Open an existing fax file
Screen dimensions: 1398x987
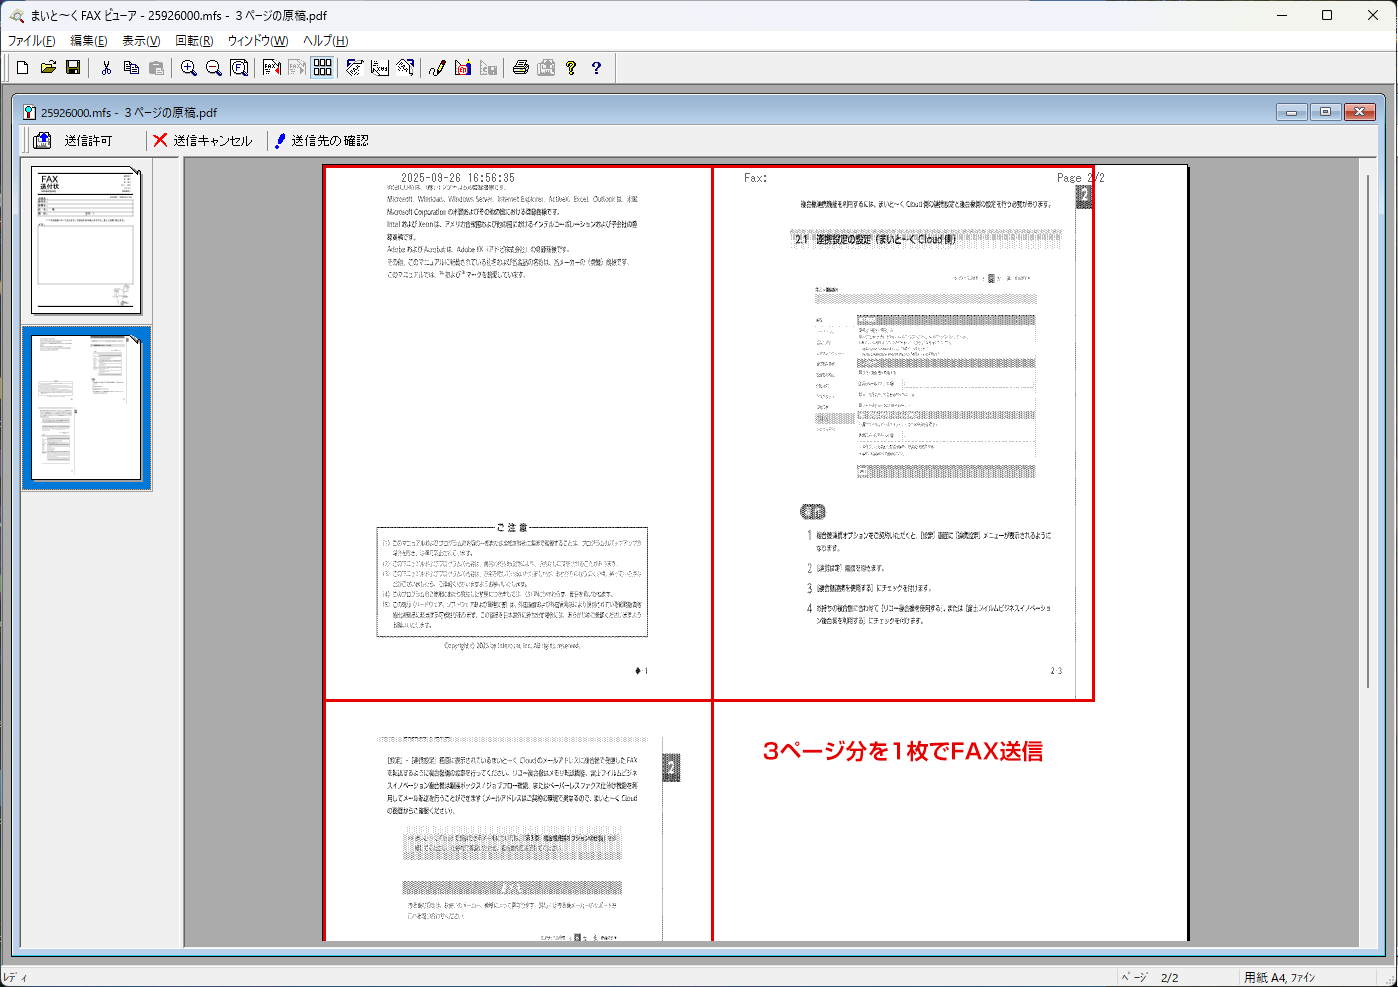pos(48,67)
